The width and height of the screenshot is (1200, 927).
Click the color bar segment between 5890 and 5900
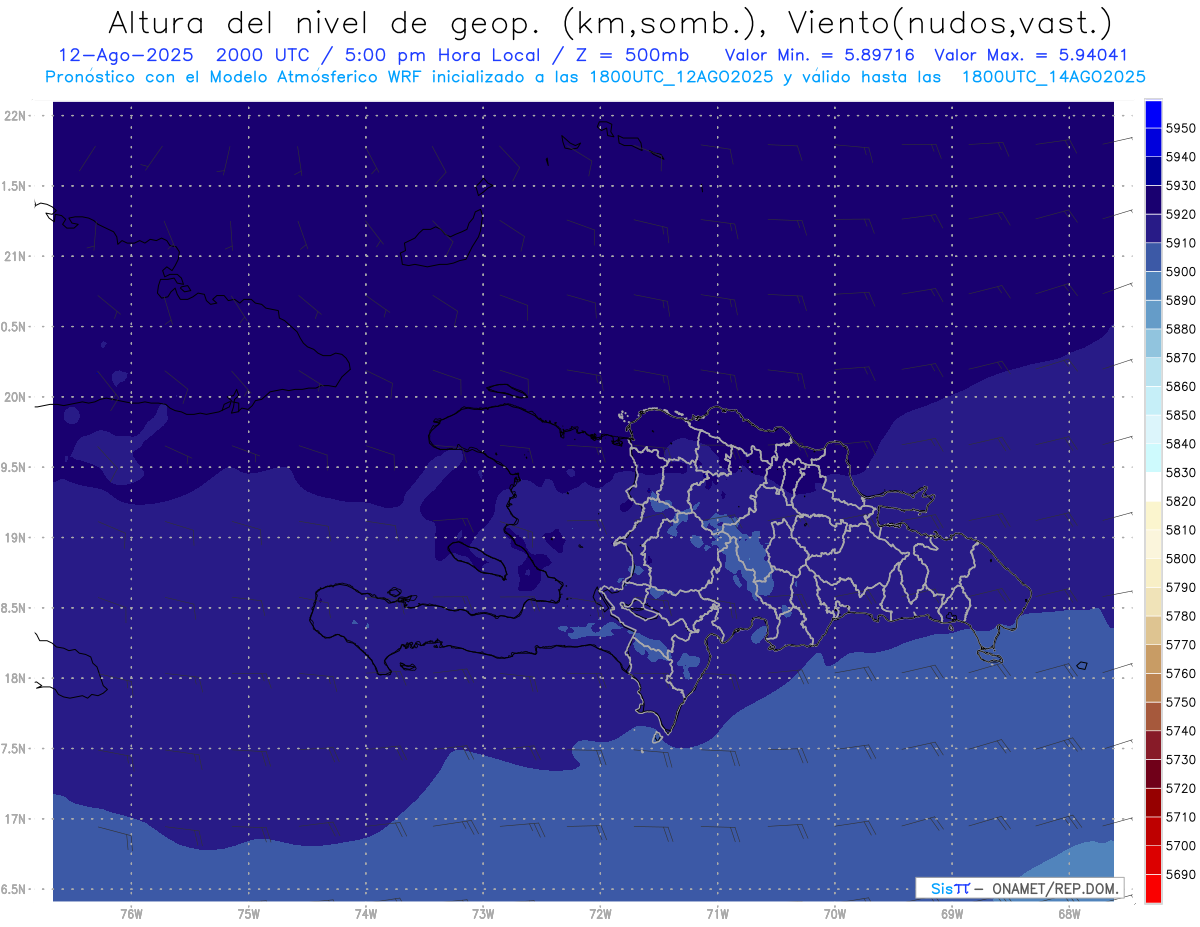(x=1152, y=286)
